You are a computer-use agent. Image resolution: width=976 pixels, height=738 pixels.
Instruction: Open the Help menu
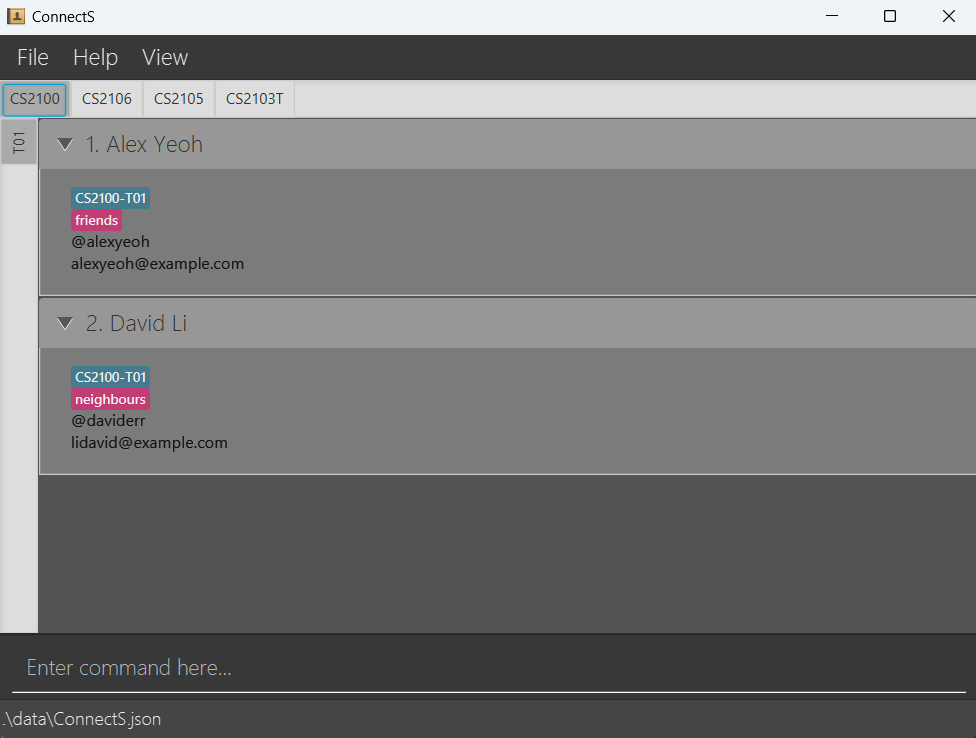(95, 57)
